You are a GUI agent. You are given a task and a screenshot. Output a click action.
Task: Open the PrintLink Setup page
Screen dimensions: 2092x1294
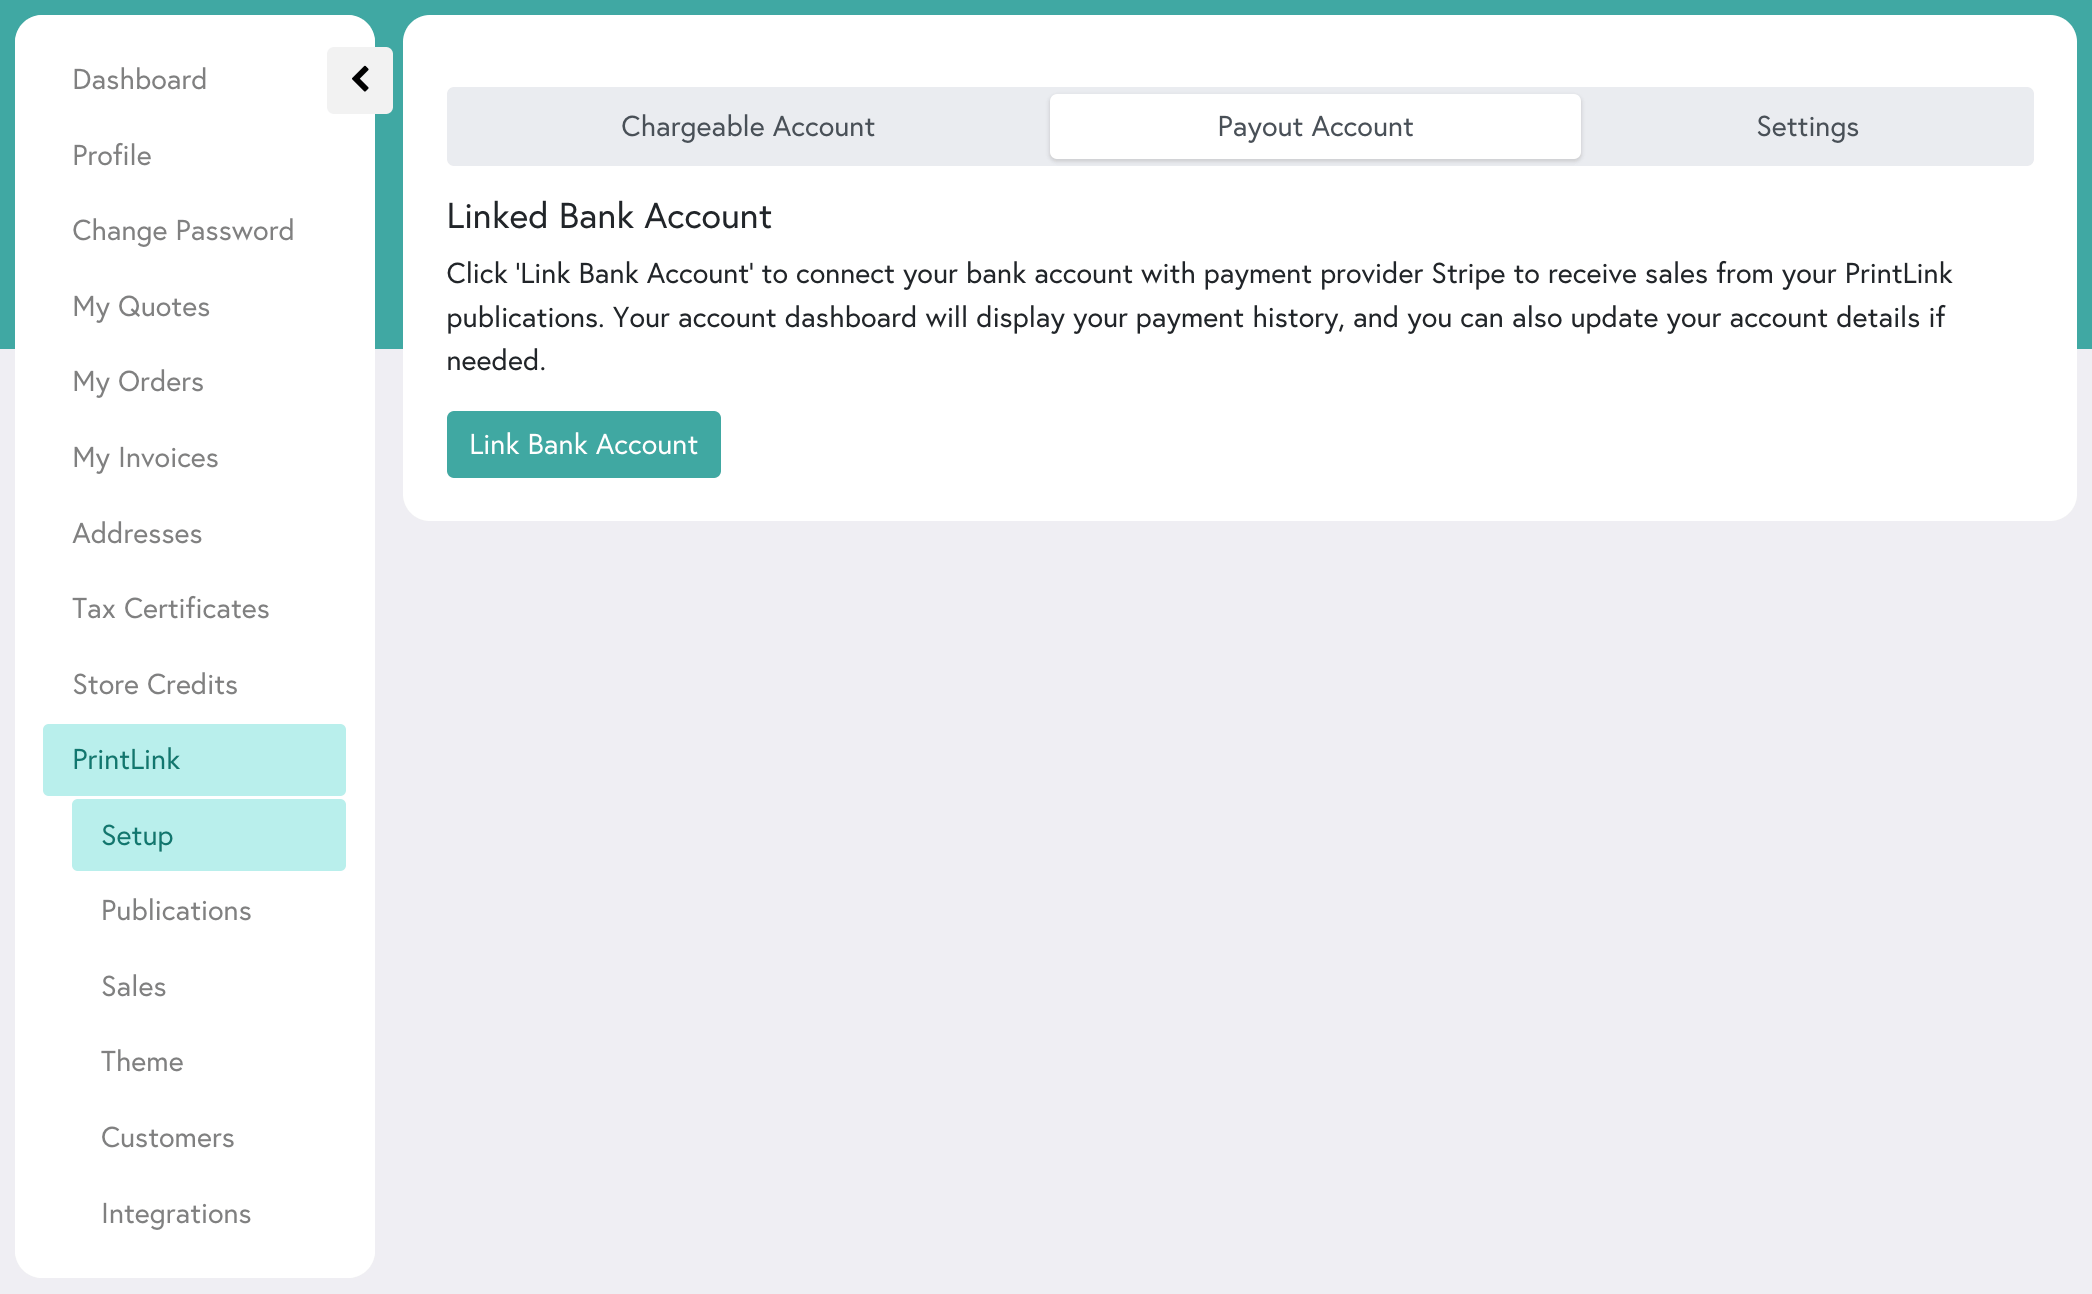(x=136, y=835)
